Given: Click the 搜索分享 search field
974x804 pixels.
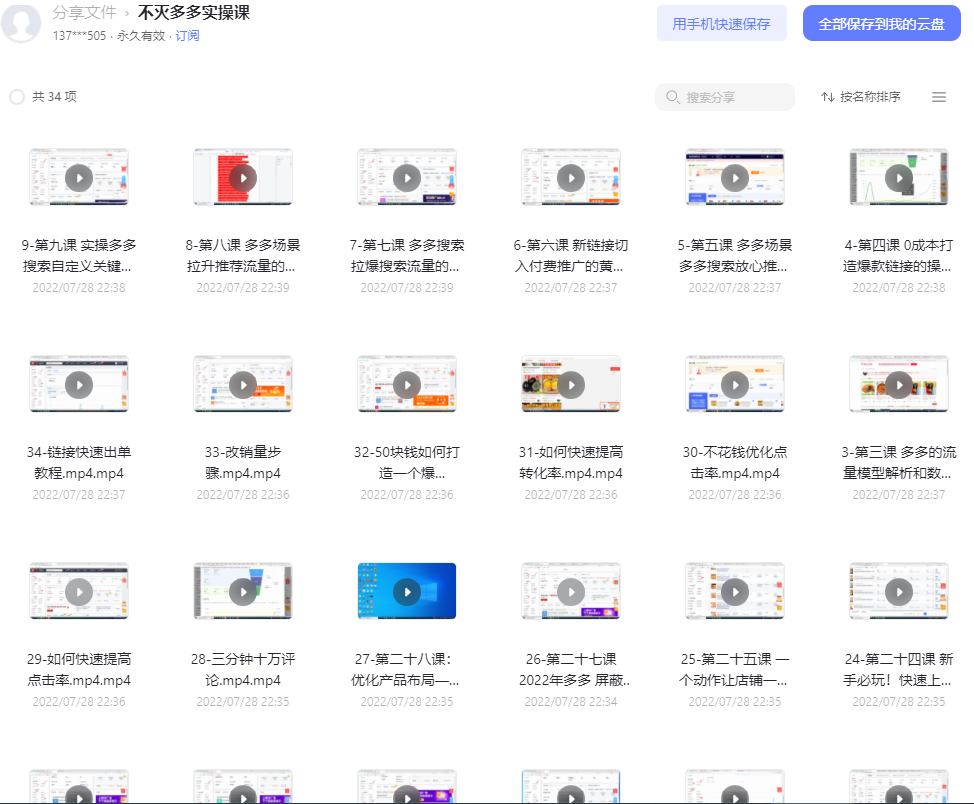Looking at the screenshot, I should coord(724,97).
